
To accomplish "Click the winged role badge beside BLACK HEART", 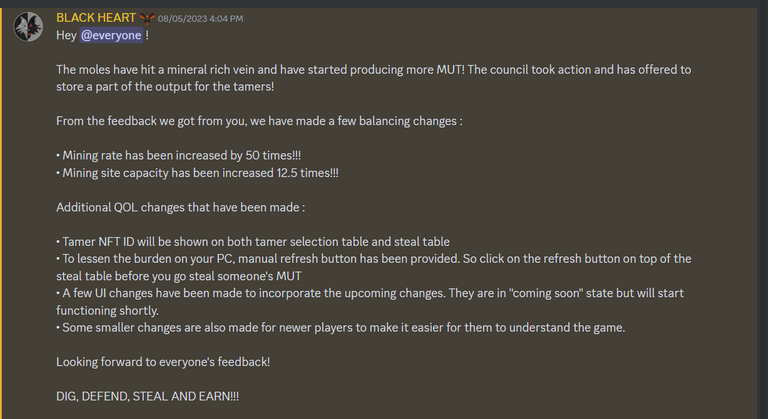I will pos(147,19).
